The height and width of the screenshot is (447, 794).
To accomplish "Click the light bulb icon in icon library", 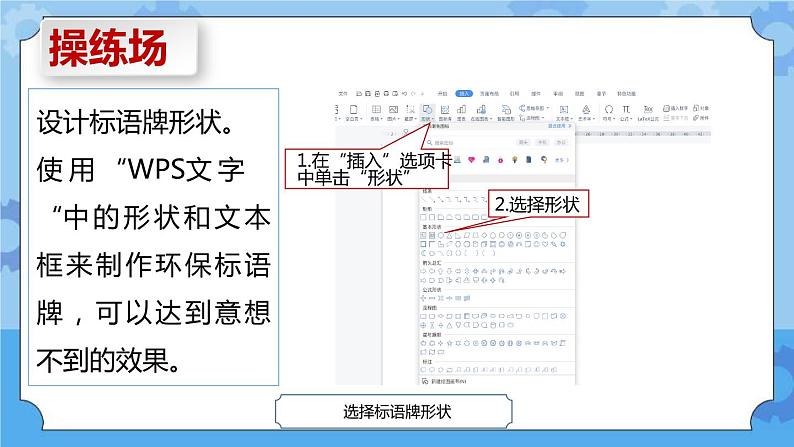I will click(x=514, y=159).
